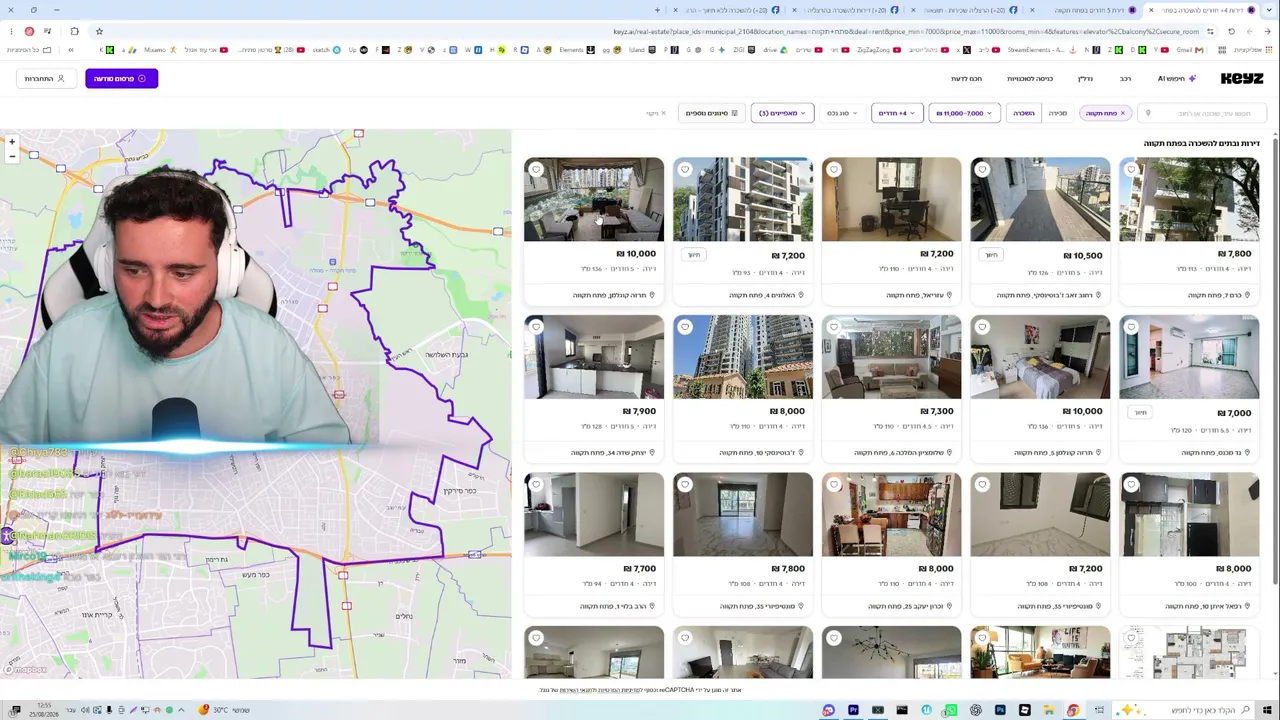Favorite the ₪7,800 listing on Kerem 7
Image resolution: width=1280 pixels, height=720 pixels.
click(x=1131, y=170)
